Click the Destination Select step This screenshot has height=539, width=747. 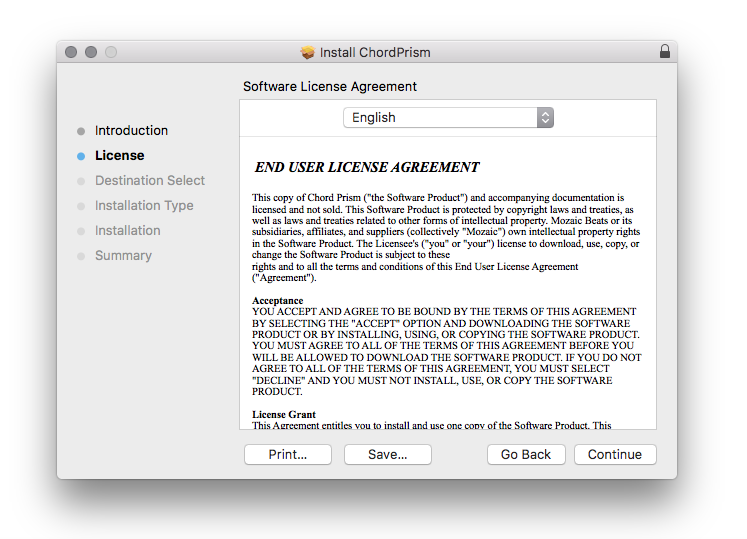[x=150, y=181]
